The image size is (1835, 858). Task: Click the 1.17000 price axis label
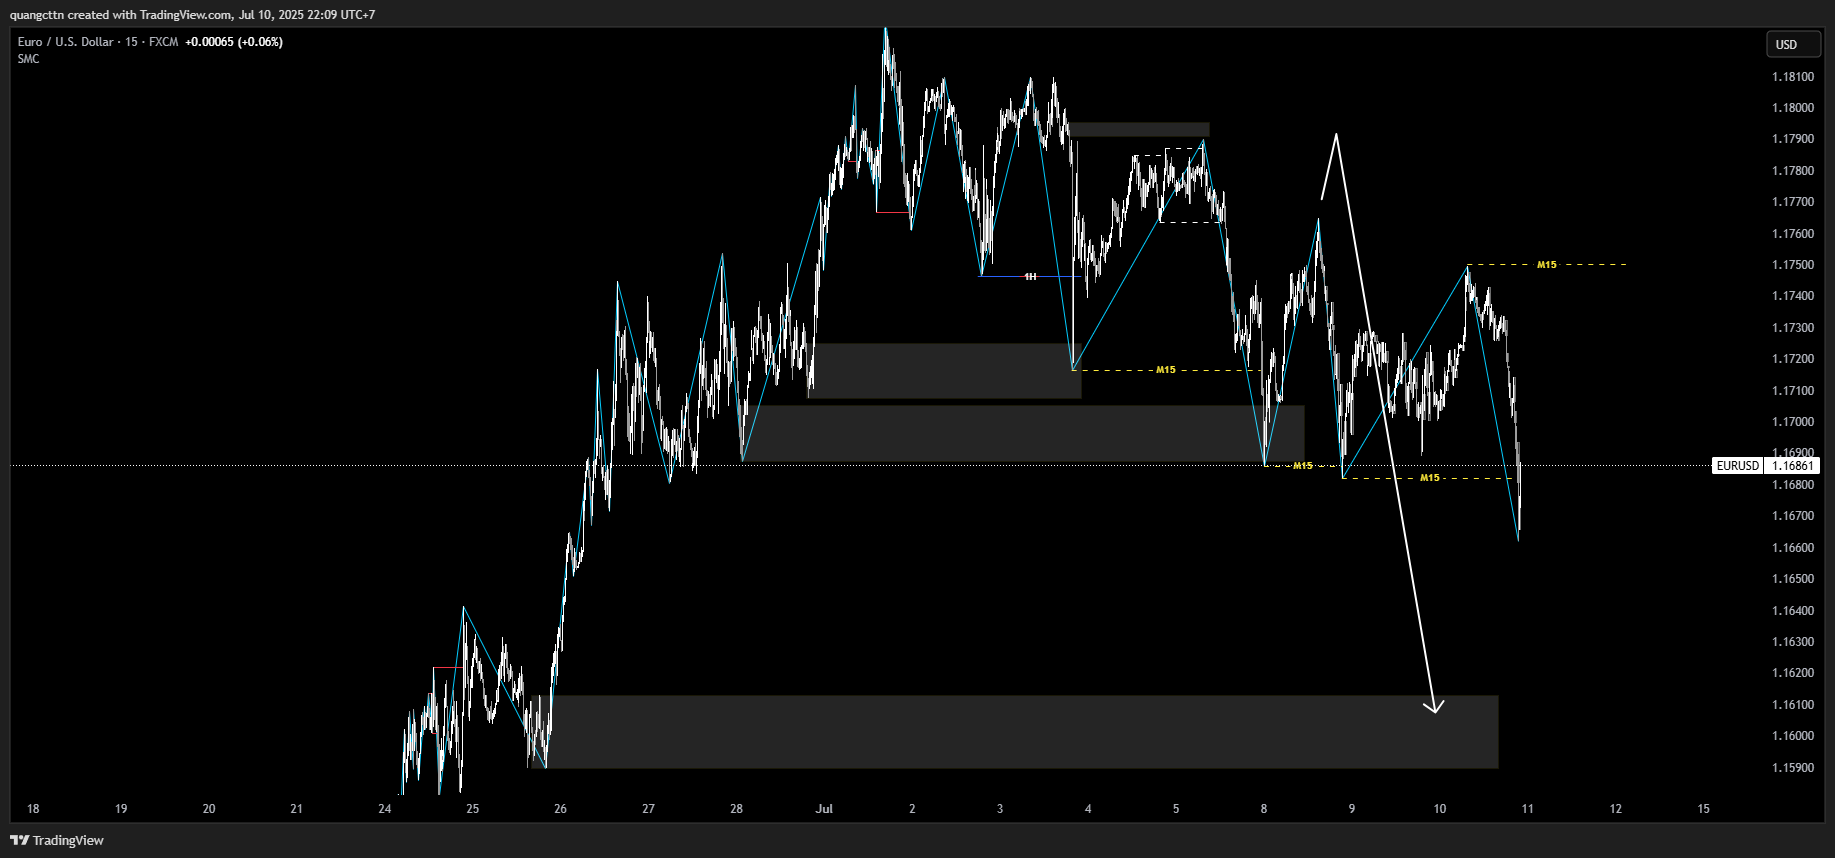pyautogui.click(x=1793, y=422)
